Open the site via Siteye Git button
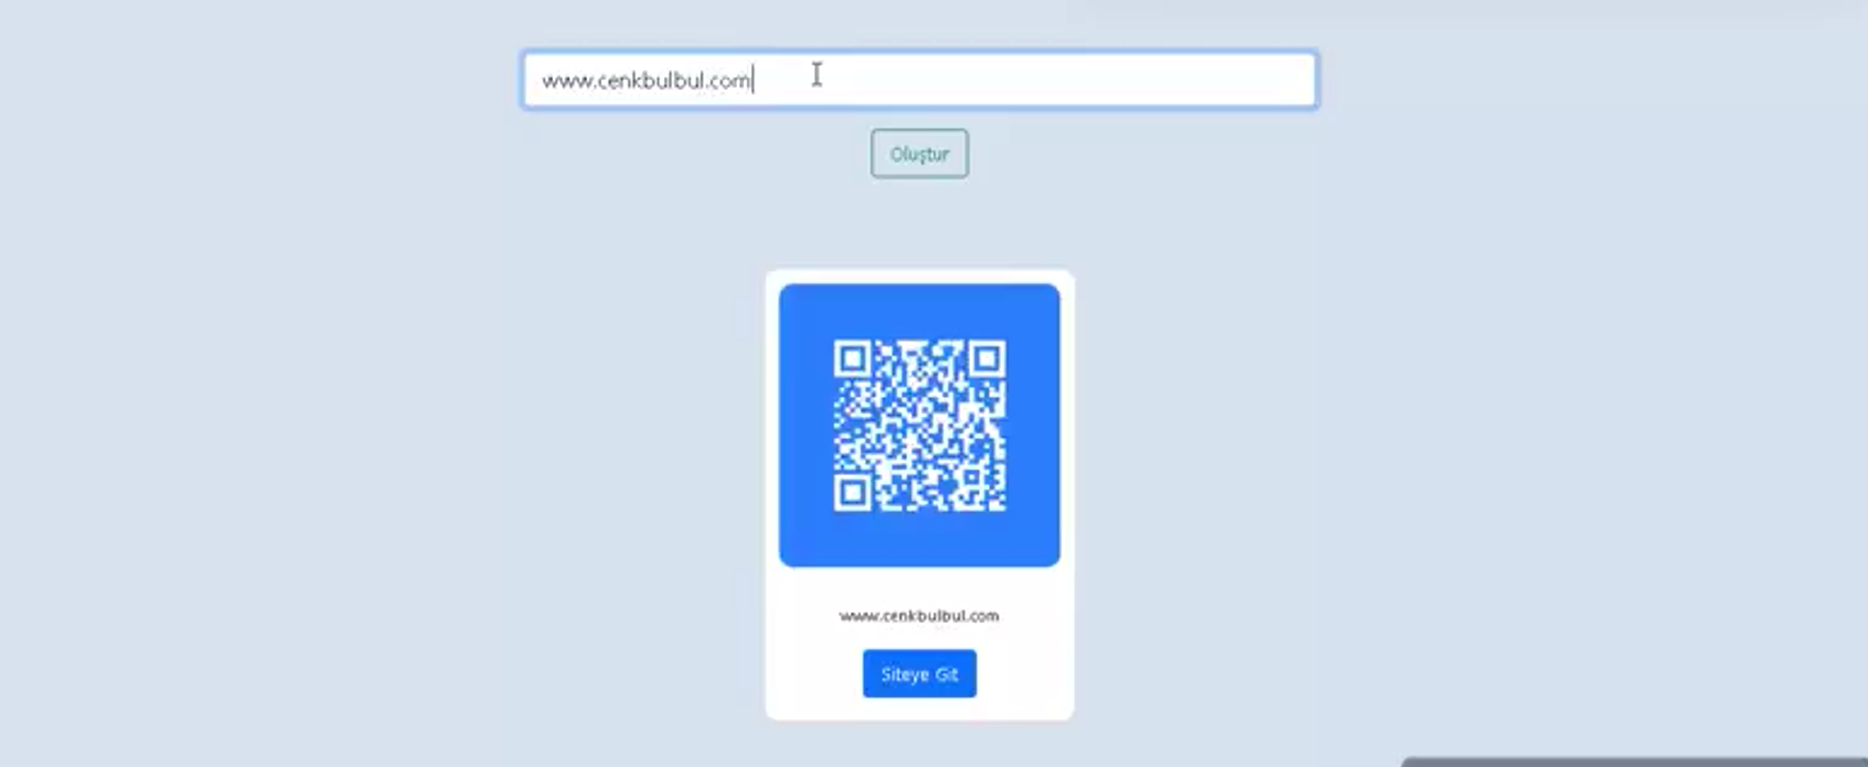 tap(919, 674)
